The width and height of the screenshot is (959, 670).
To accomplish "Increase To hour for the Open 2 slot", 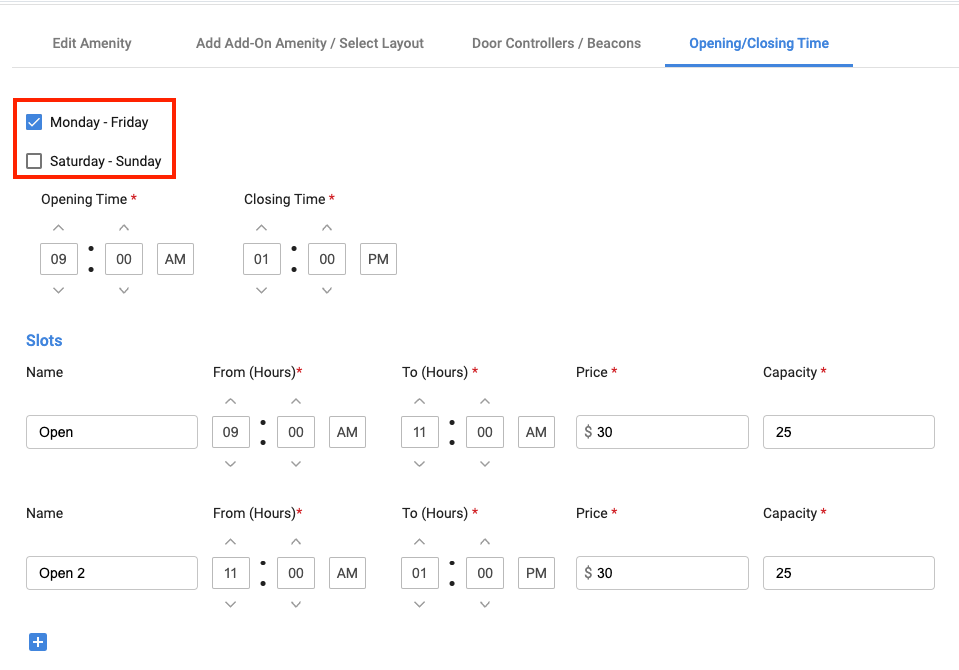I will pyautogui.click(x=420, y=542).
